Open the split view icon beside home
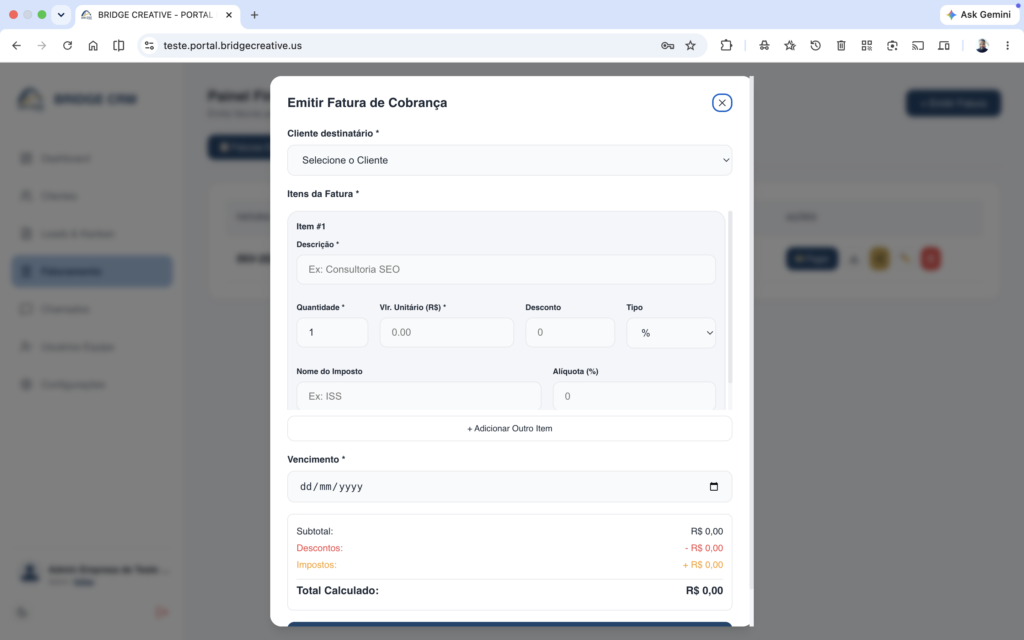Image resolution: width=1024 pixels, height=640 pixels. point(118,46)
